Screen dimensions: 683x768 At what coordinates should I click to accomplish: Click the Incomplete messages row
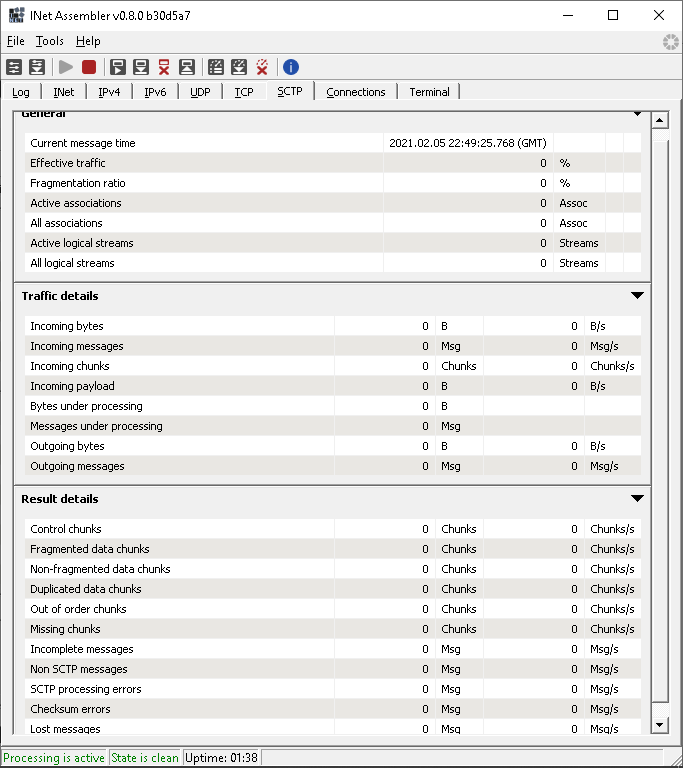[x=333, y=649]
